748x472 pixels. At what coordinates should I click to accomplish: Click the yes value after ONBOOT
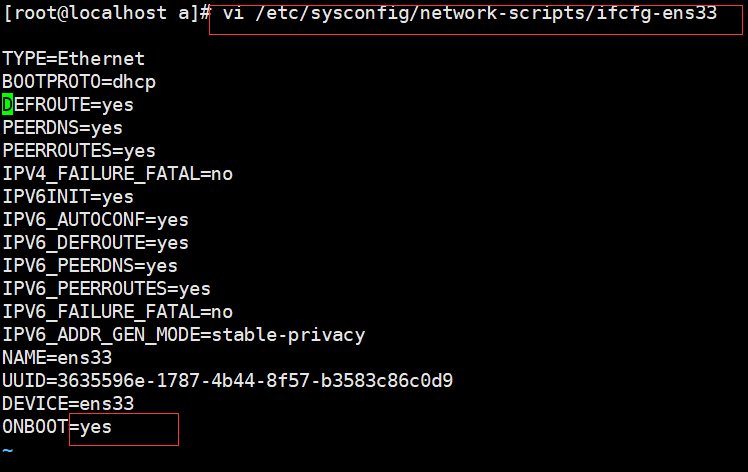[95, 427]
